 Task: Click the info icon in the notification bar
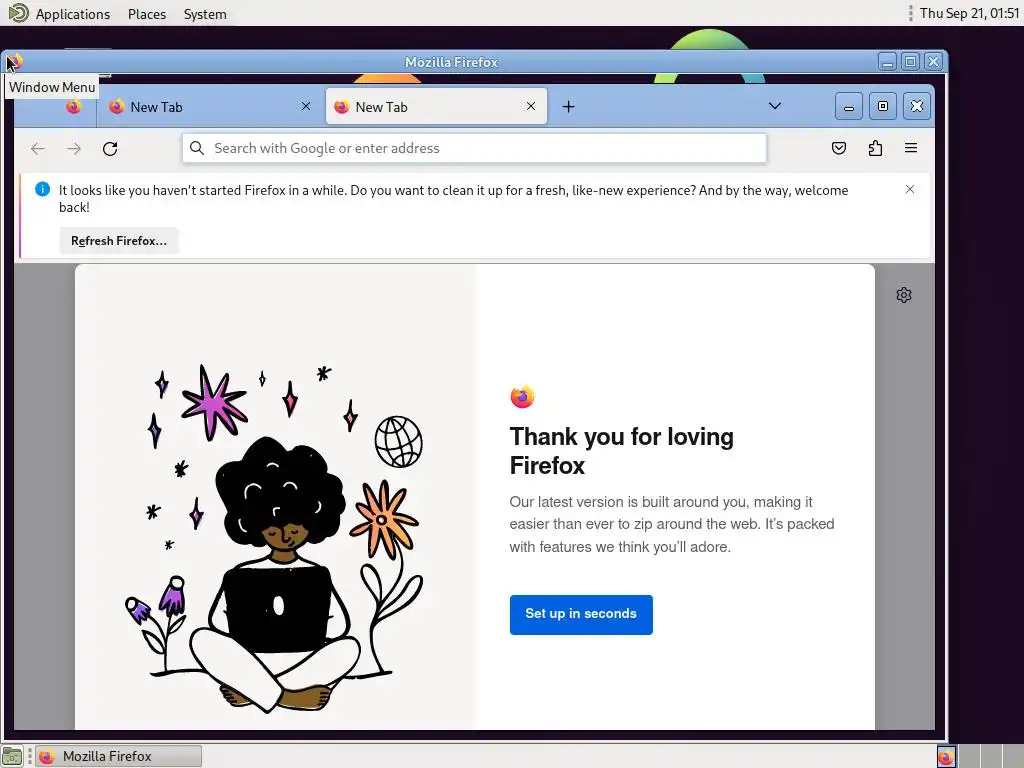tap(42, 189)
